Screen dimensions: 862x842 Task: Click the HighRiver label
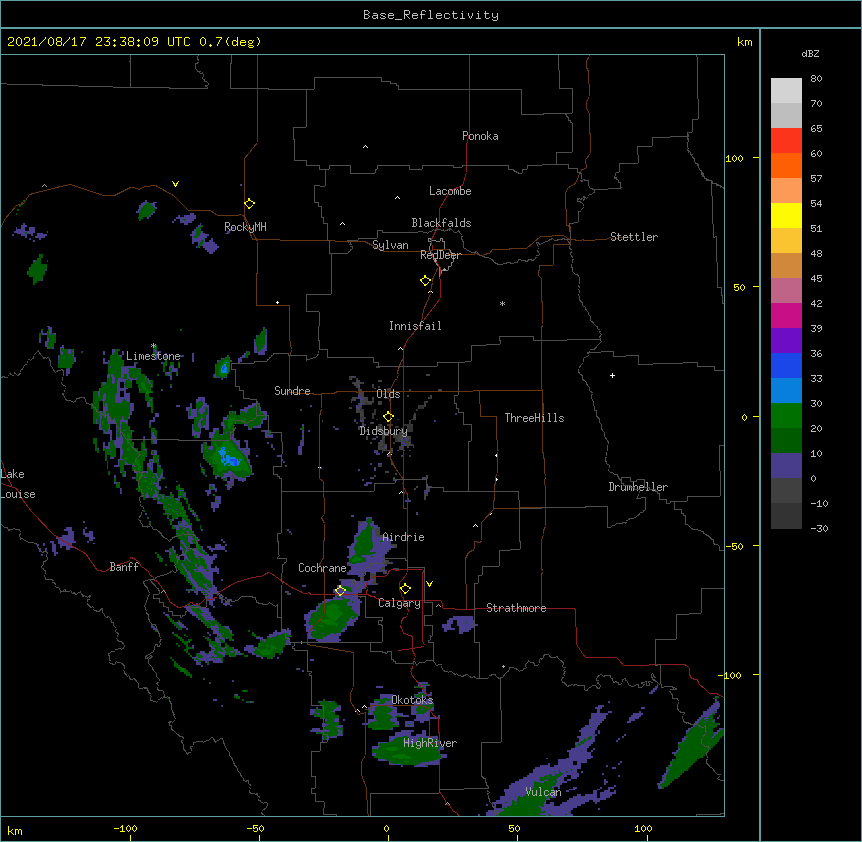(430, 743)
